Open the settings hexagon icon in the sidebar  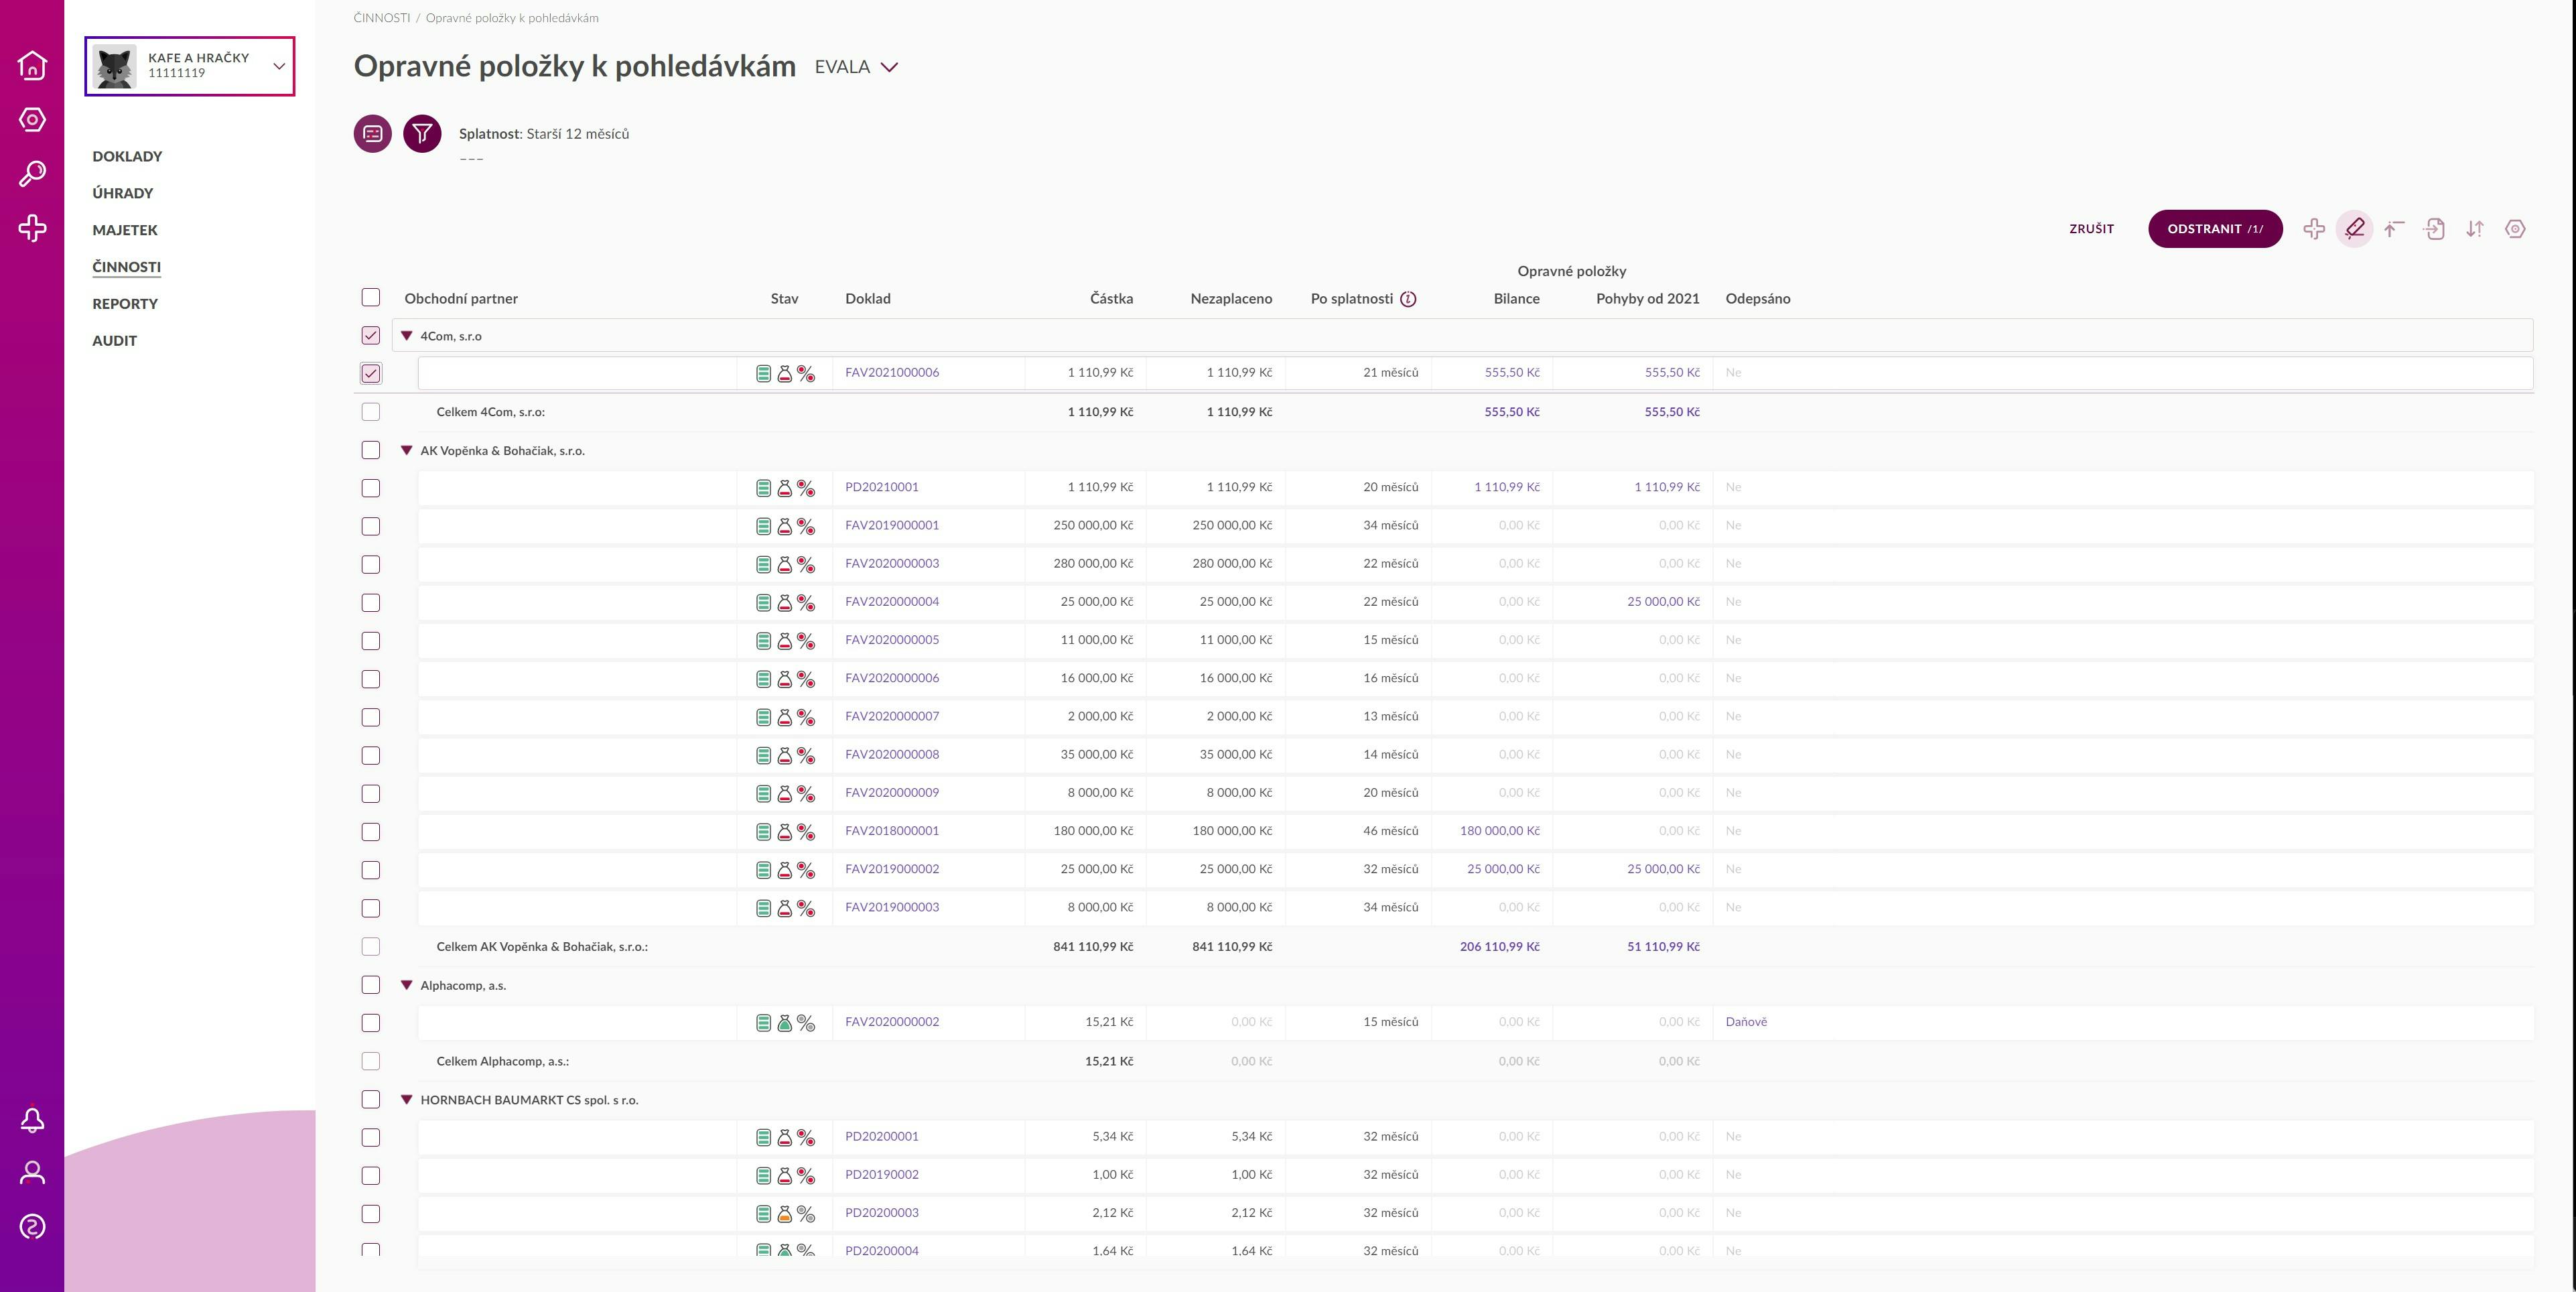coord(32,120)
